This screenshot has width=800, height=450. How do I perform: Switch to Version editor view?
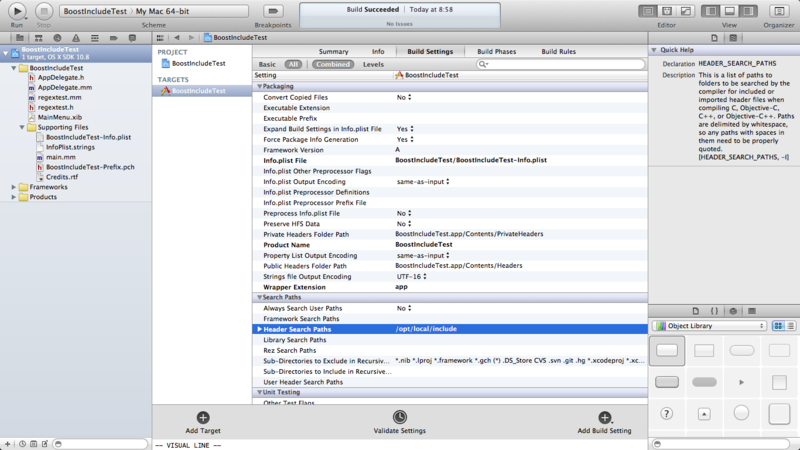[x=686, y=11]
